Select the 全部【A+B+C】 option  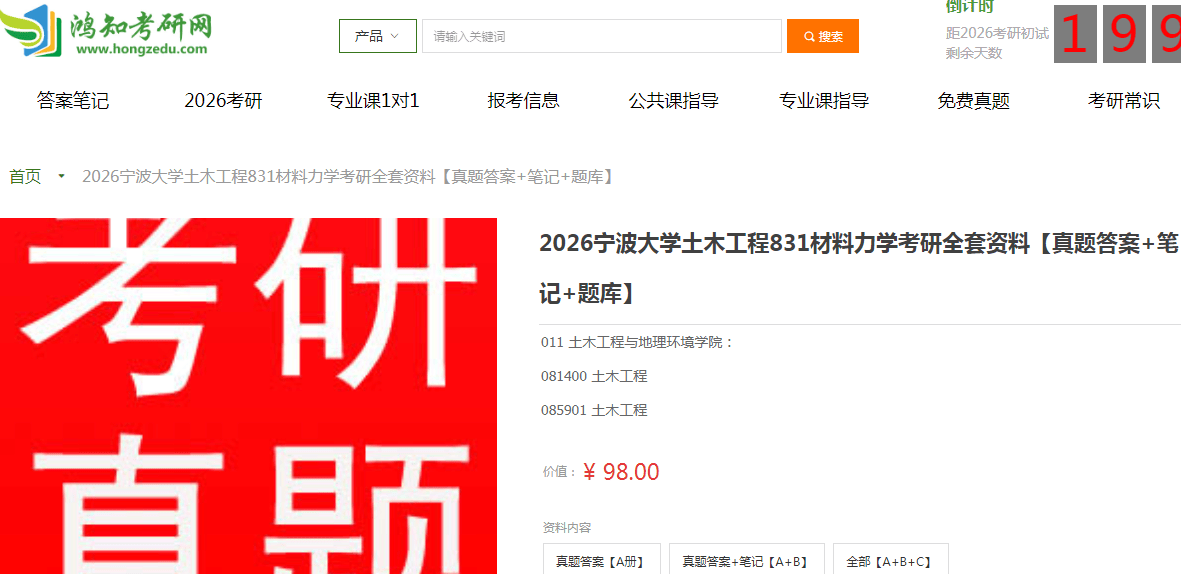[x=890, y=561]
